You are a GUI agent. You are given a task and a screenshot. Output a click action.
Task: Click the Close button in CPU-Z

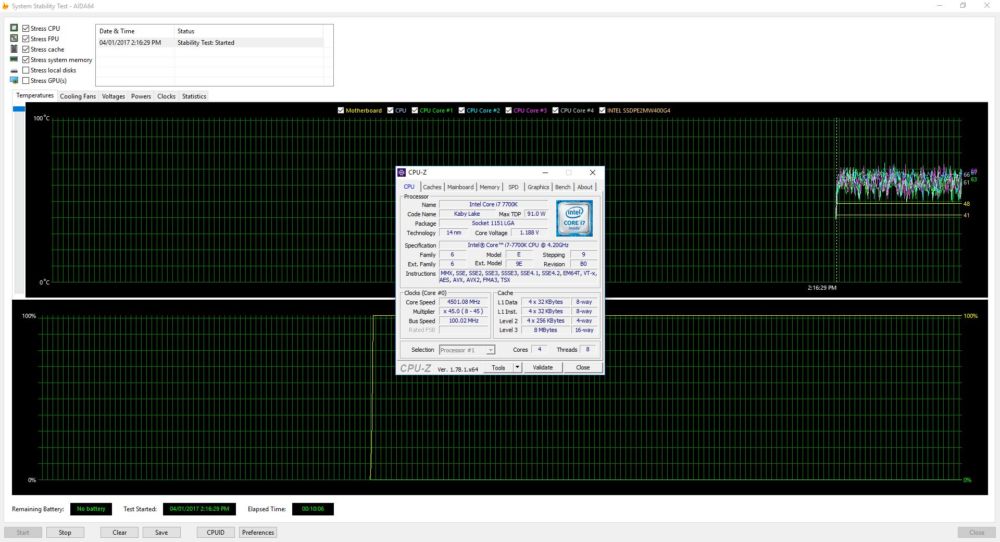583,367
